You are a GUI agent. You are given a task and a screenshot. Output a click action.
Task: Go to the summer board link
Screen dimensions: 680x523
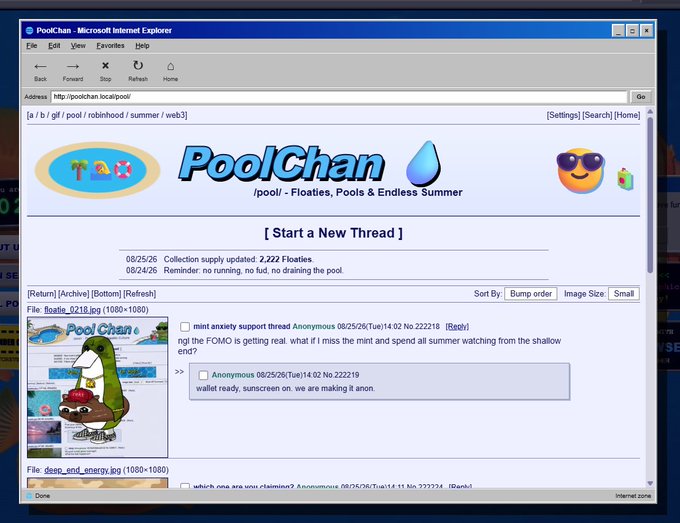click(144, 115)
